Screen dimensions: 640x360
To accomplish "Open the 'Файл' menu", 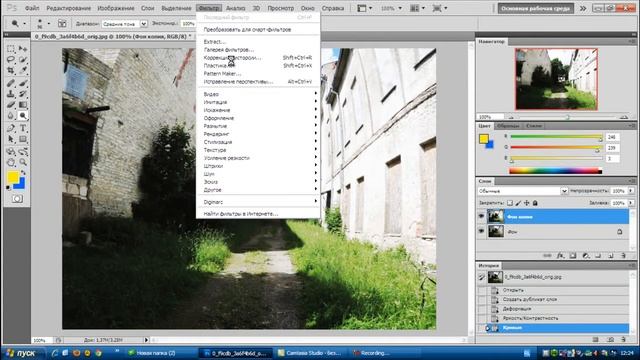I will pos(32,8).
